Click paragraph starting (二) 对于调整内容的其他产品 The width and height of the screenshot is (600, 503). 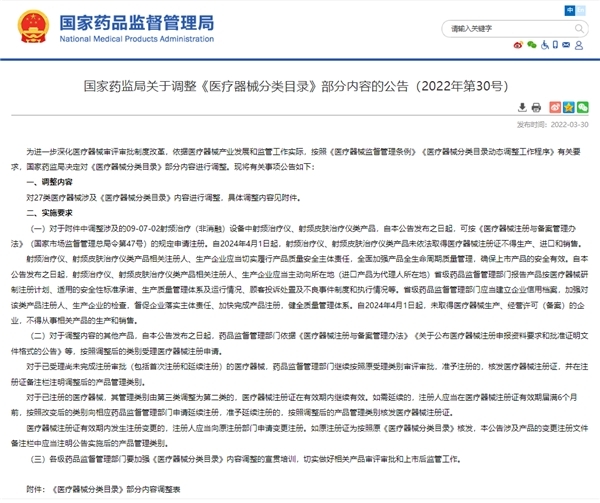300,343
